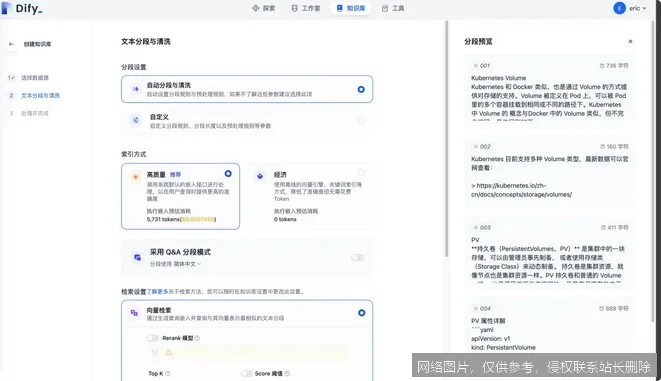661x381 pixels.
Task: Click the back arrow beside 创建知识库
Action: click(x=11, y=44)
